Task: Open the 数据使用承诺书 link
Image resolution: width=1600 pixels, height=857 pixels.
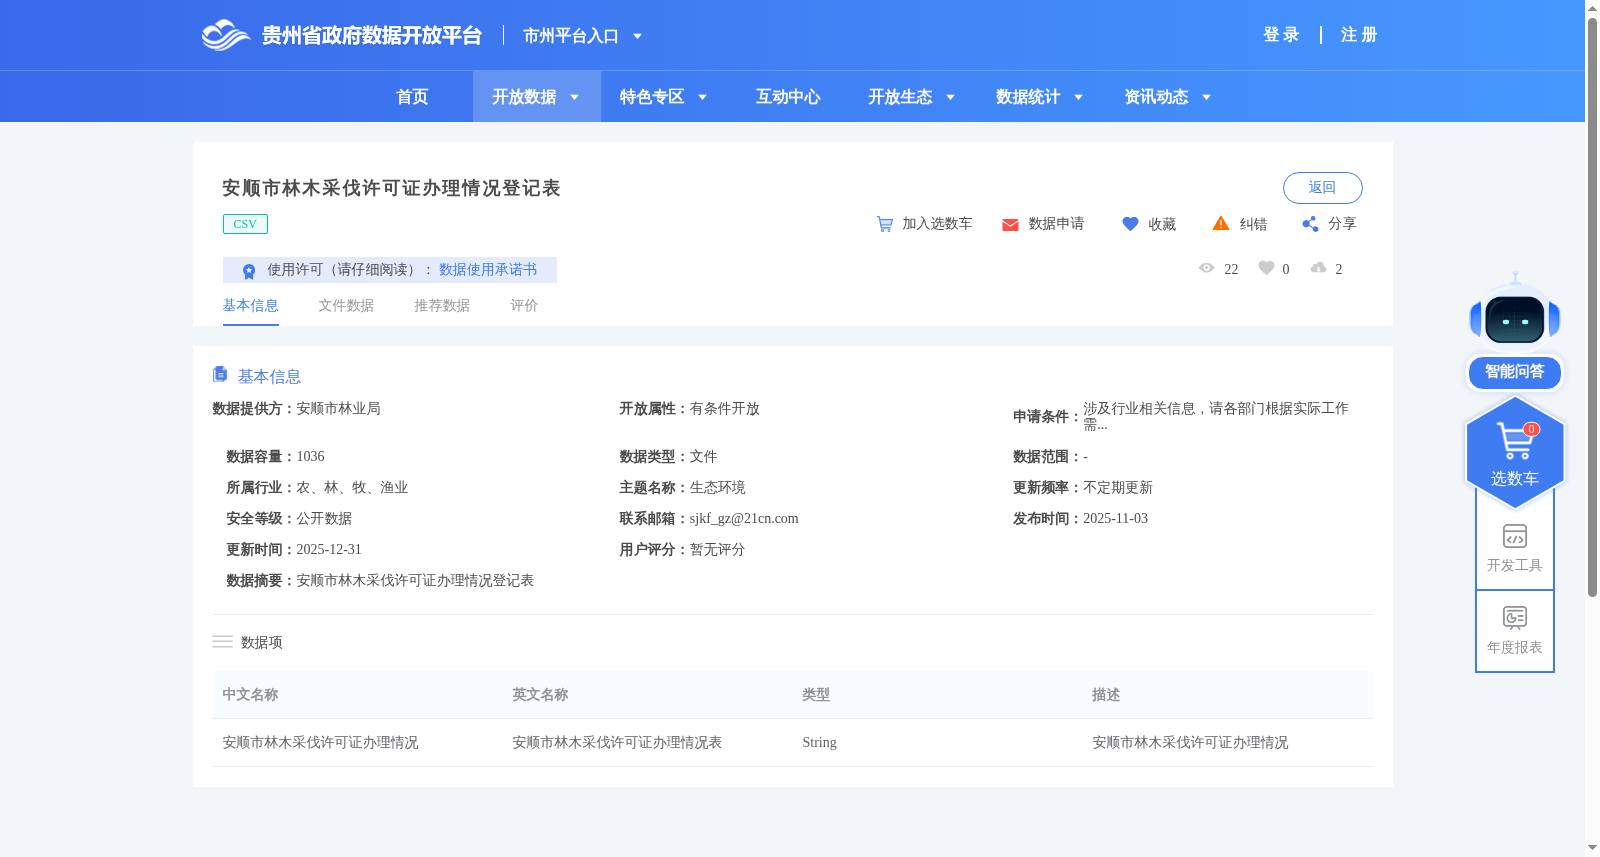Action: point(488,270)
